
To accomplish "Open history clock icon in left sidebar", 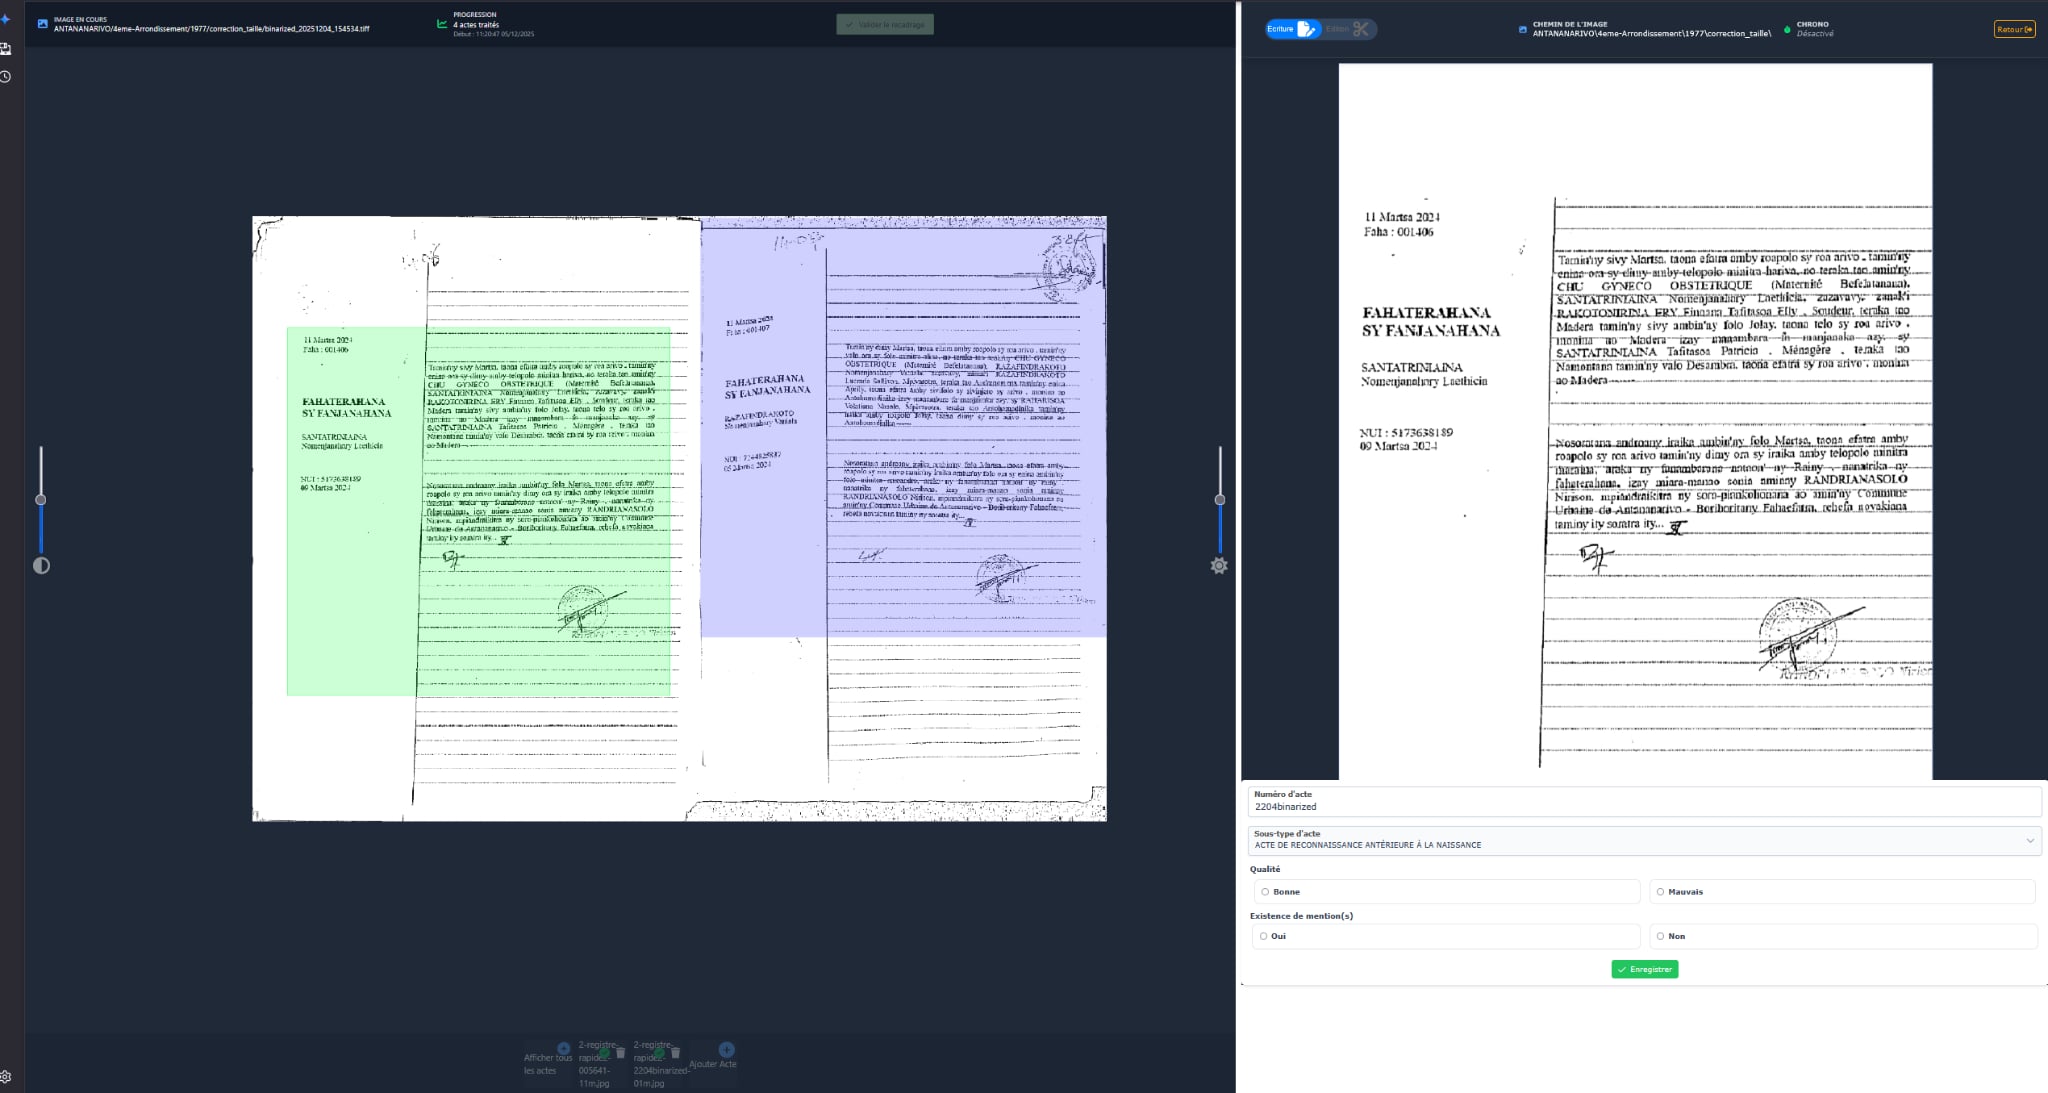I will [x=6, y=77].
